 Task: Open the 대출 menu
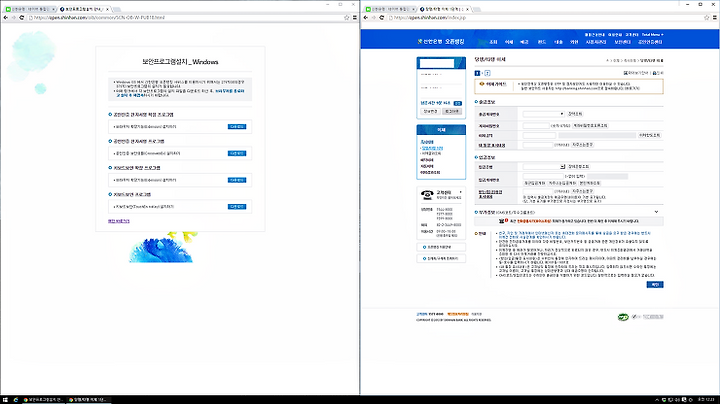click(x=558, y=42)
